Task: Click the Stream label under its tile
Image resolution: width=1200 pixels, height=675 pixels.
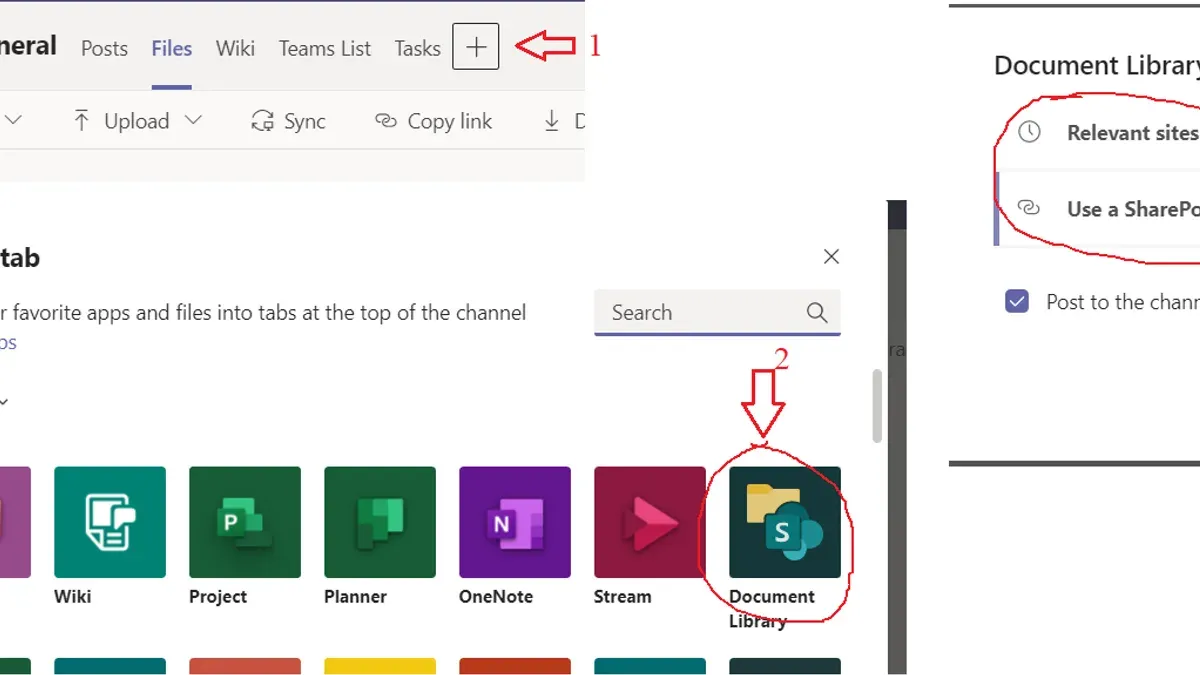Action: (x=622, y=597)
